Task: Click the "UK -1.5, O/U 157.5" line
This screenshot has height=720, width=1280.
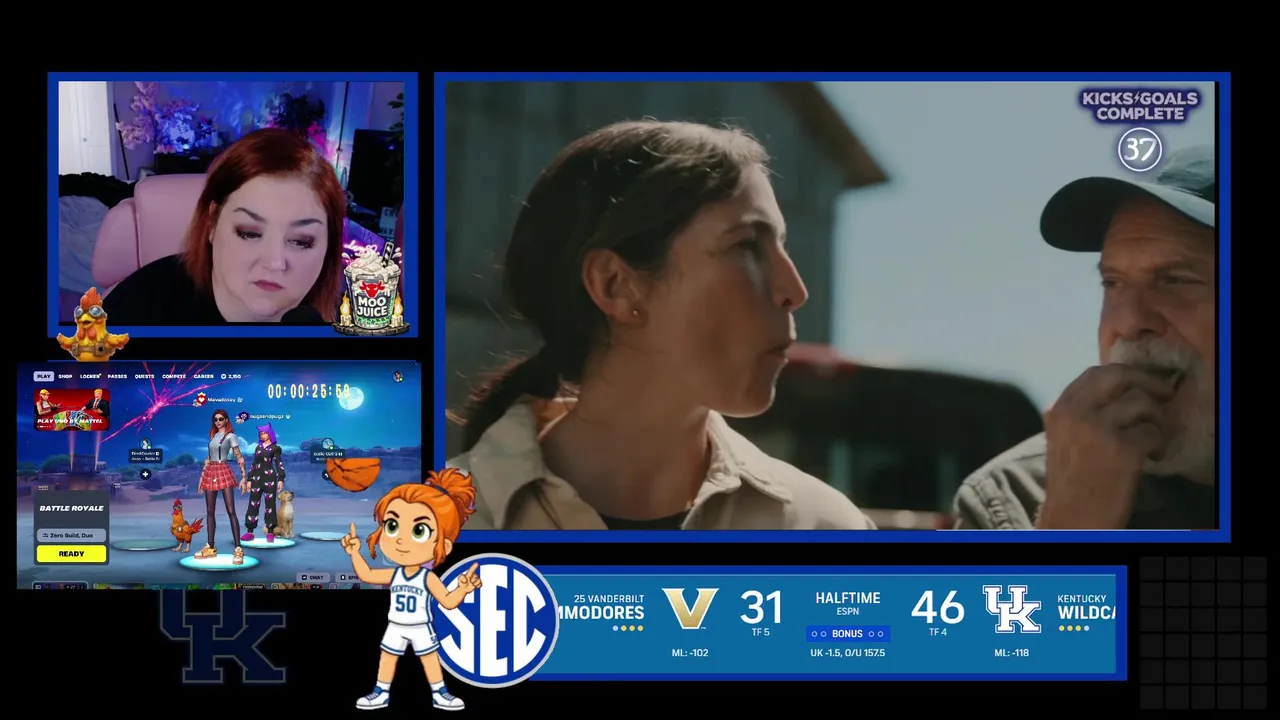Action: coord(848,653)
